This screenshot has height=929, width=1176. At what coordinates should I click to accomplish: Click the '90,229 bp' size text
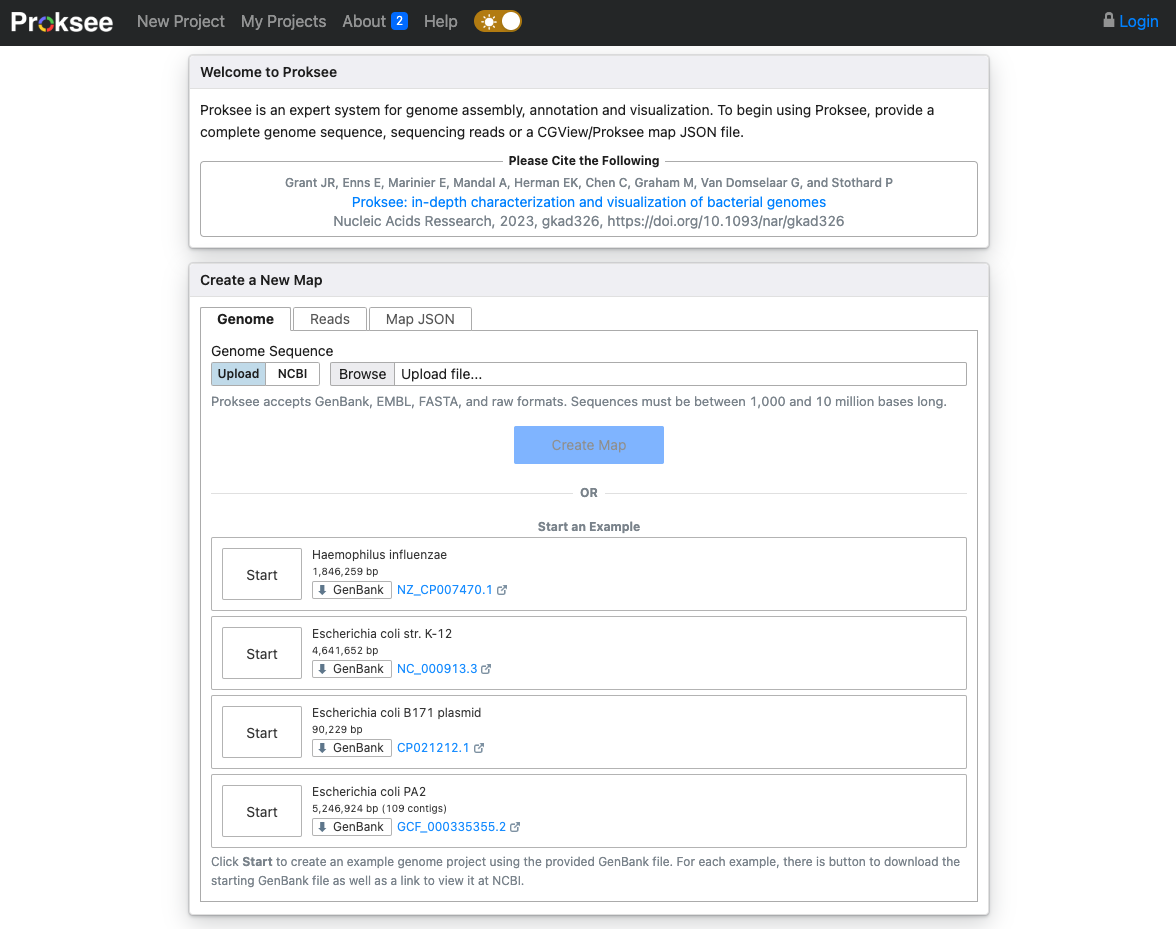point(337,730)
